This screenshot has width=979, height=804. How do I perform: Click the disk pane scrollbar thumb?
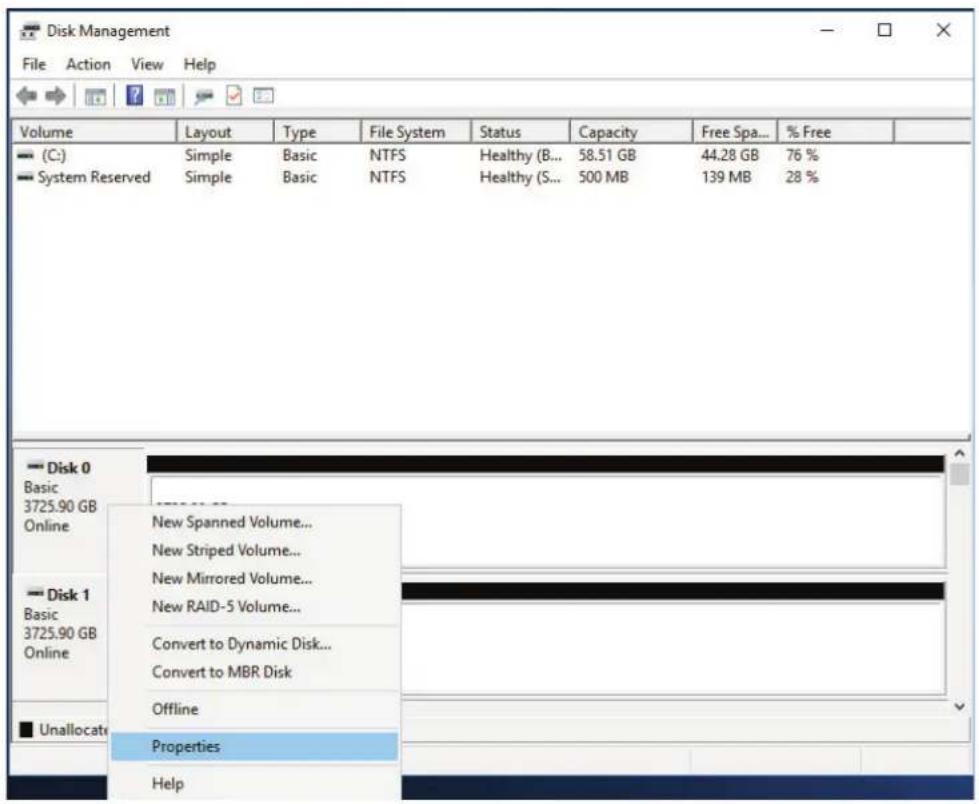(x=960, y=474)
